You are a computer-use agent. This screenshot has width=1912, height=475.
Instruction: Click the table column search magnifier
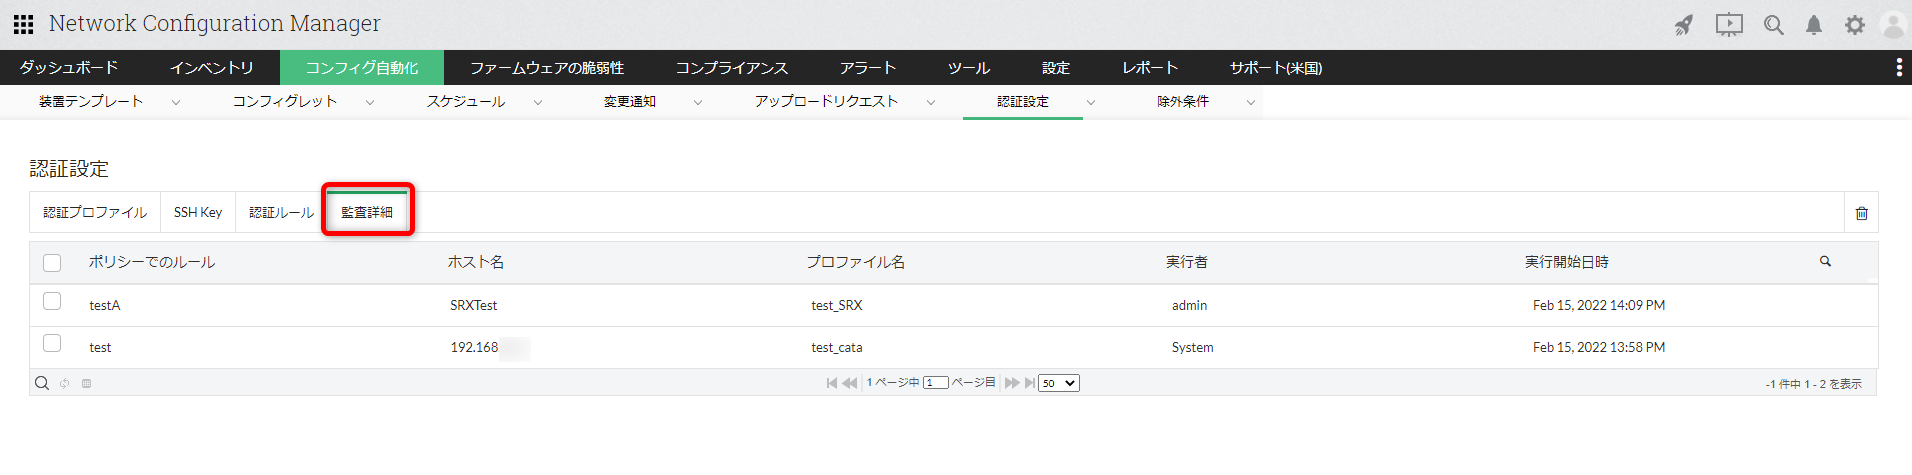coord(1825,262)
